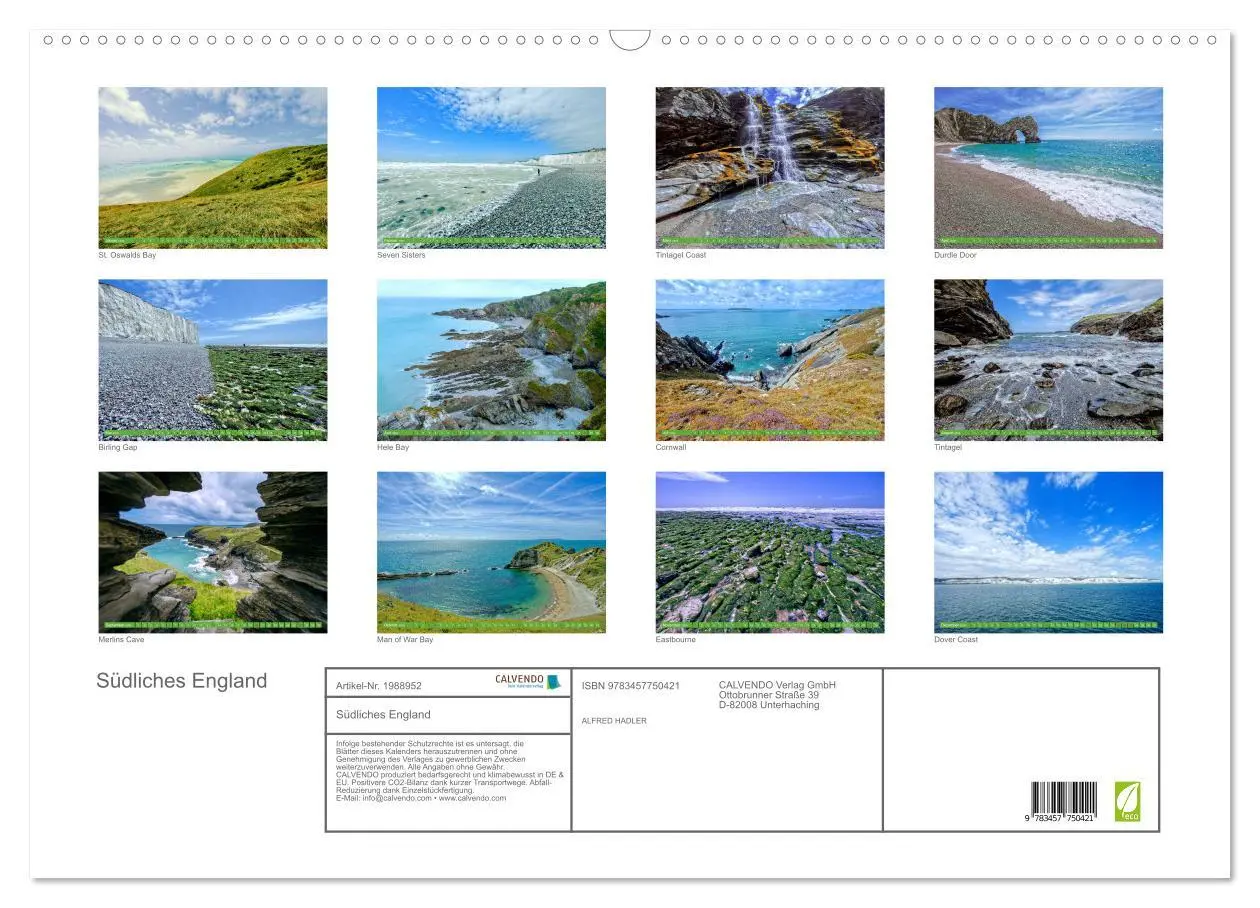Screen dimensions: 1260x908
Task: Click 'Artikel-Nr. 1988952' text
Action: [x=379, y=686]
